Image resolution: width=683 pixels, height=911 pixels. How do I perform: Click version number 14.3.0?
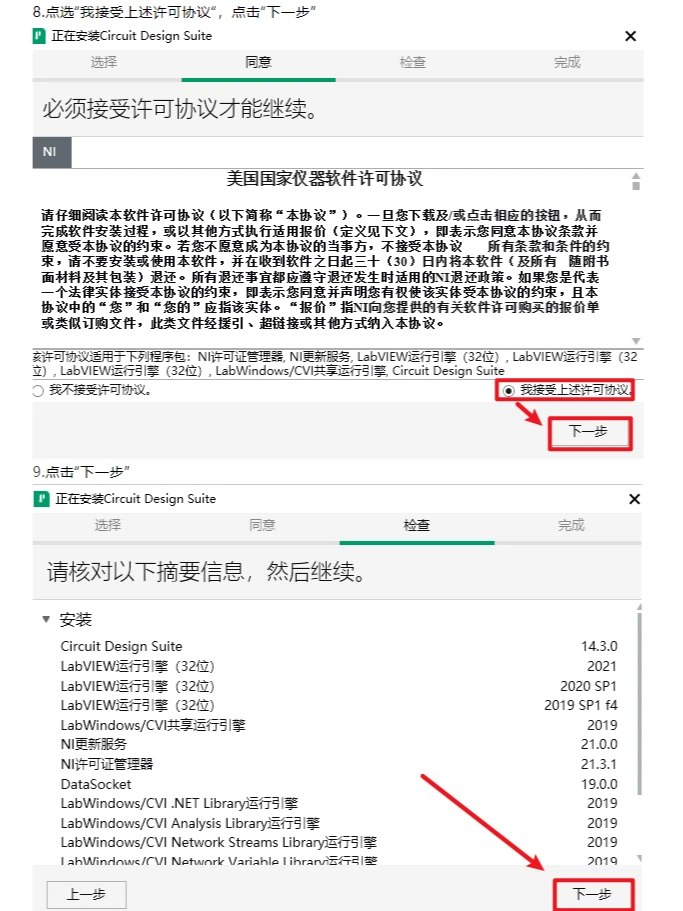599,646
